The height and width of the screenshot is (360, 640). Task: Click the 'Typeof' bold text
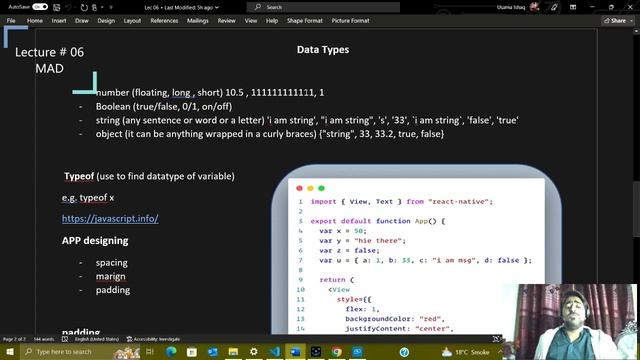click(x=79, y=176)
